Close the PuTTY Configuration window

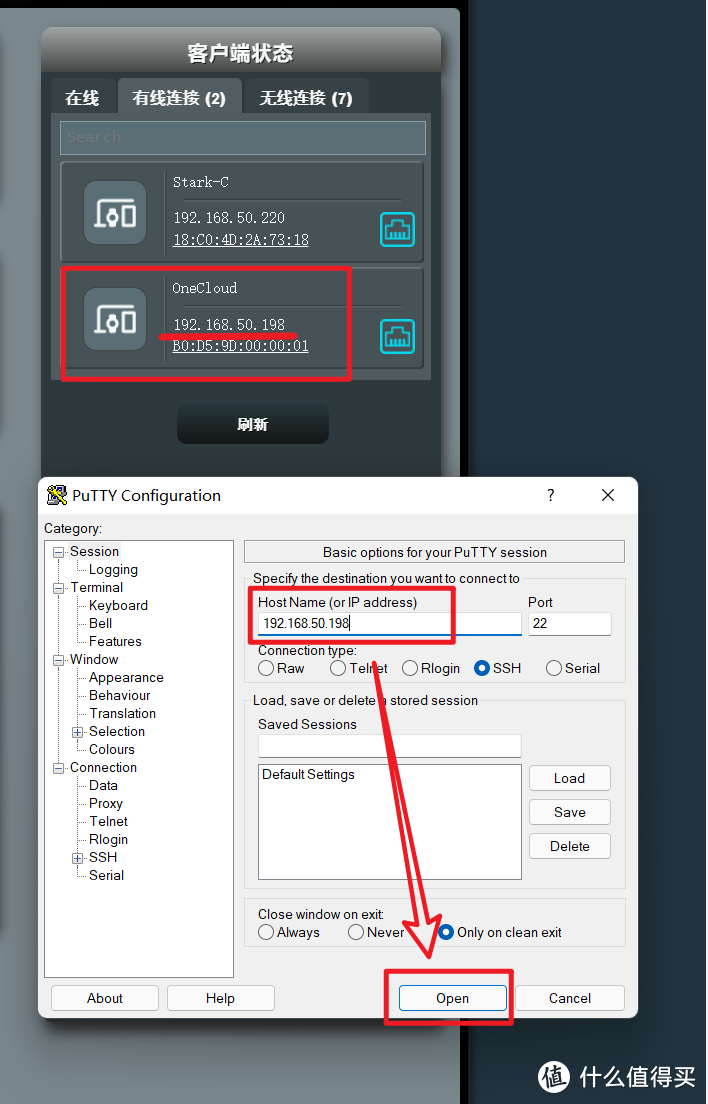tap(608, 495)
